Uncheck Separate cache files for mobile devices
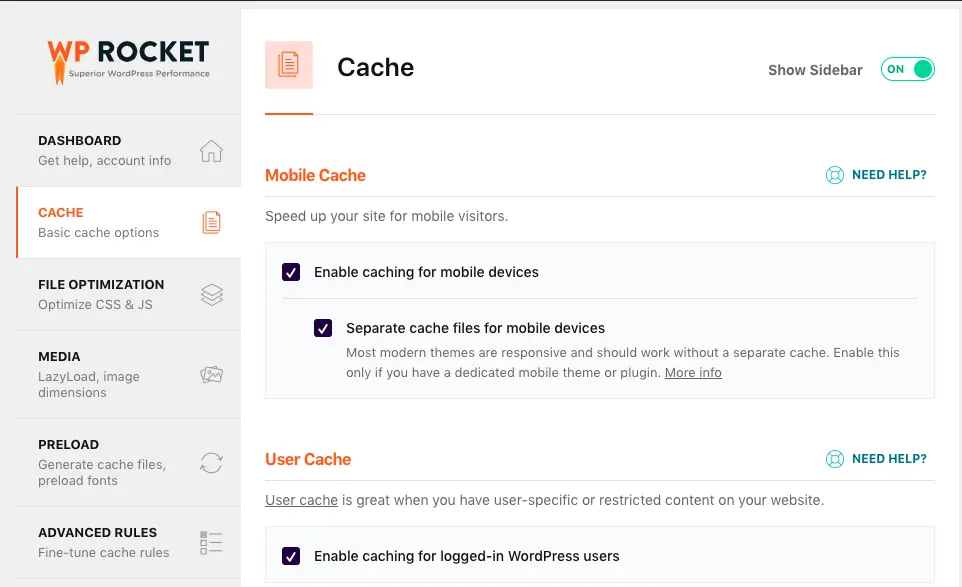Screen dimensions: 962x587 tap(323, 328)
